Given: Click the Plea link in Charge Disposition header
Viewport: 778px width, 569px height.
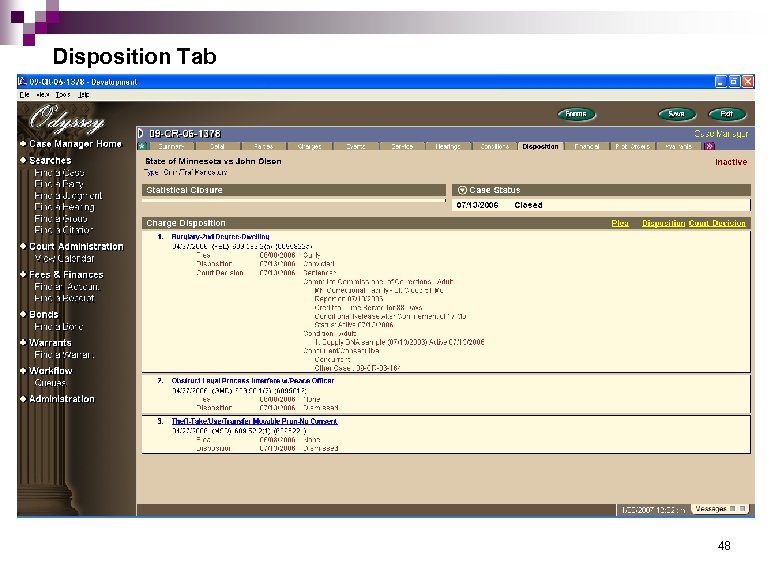Looking at the screenshot, I should [x=620, y=223].
